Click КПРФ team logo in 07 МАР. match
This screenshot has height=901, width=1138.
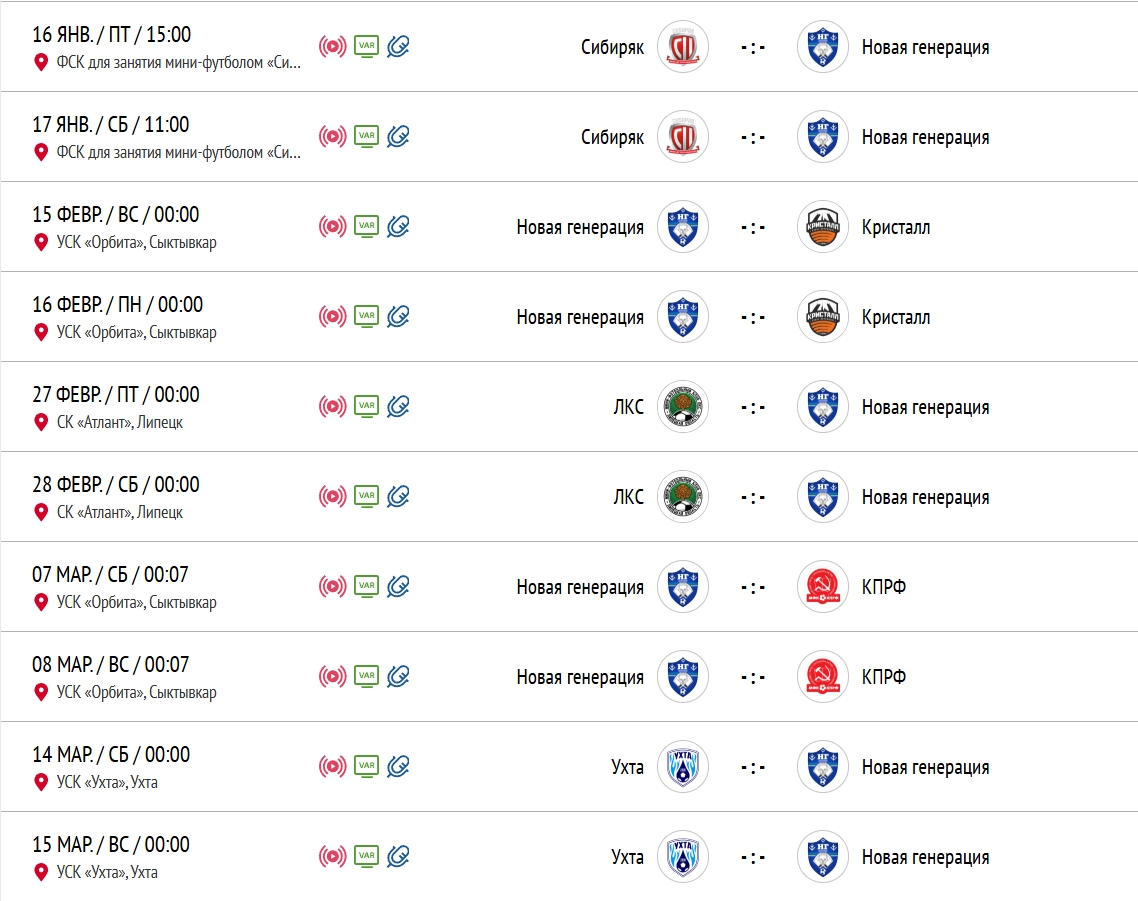pos(823,587)
